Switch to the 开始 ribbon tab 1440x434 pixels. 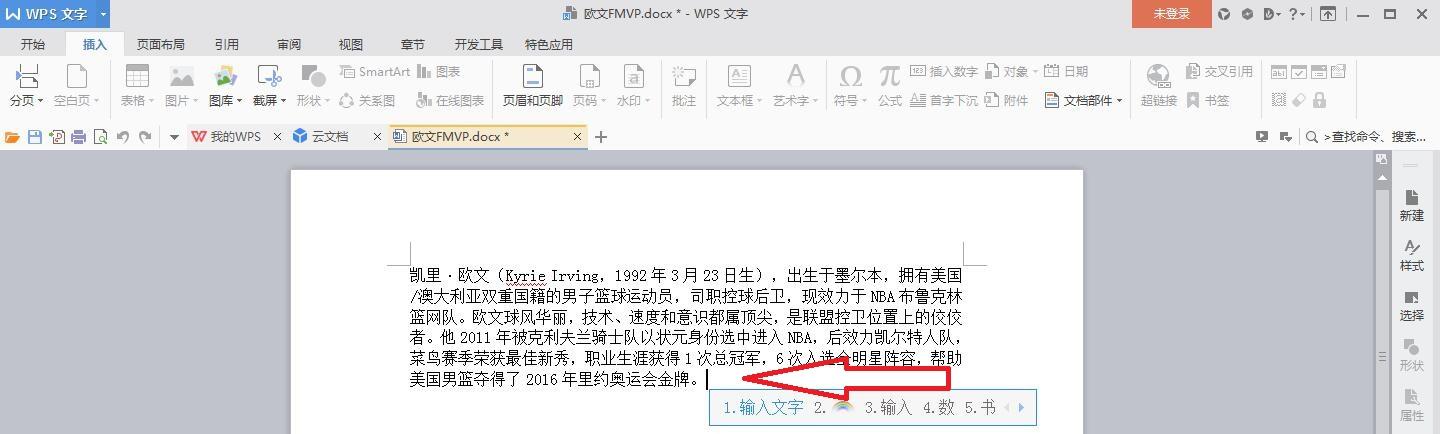[x=33, y=44]
